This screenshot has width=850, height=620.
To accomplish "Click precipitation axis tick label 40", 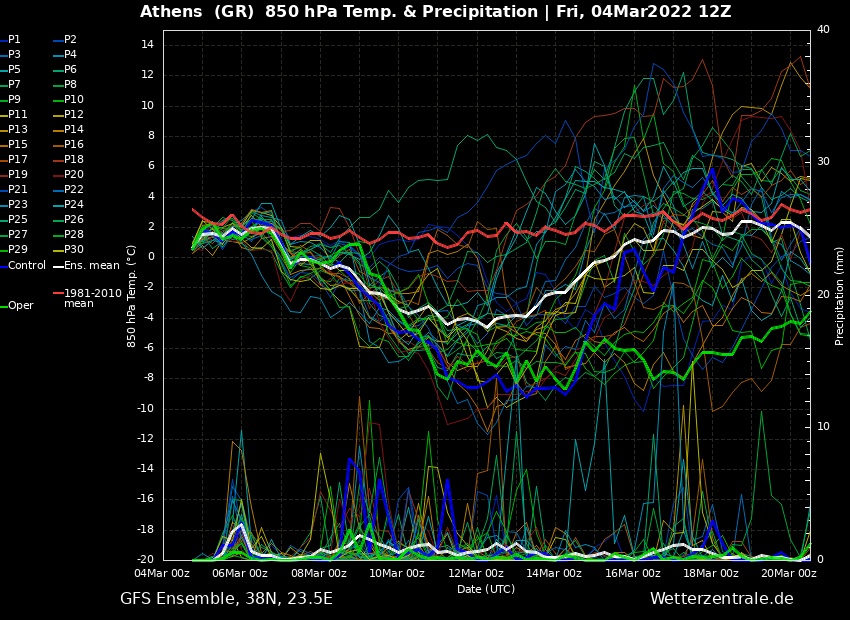I will pos(823,29).
